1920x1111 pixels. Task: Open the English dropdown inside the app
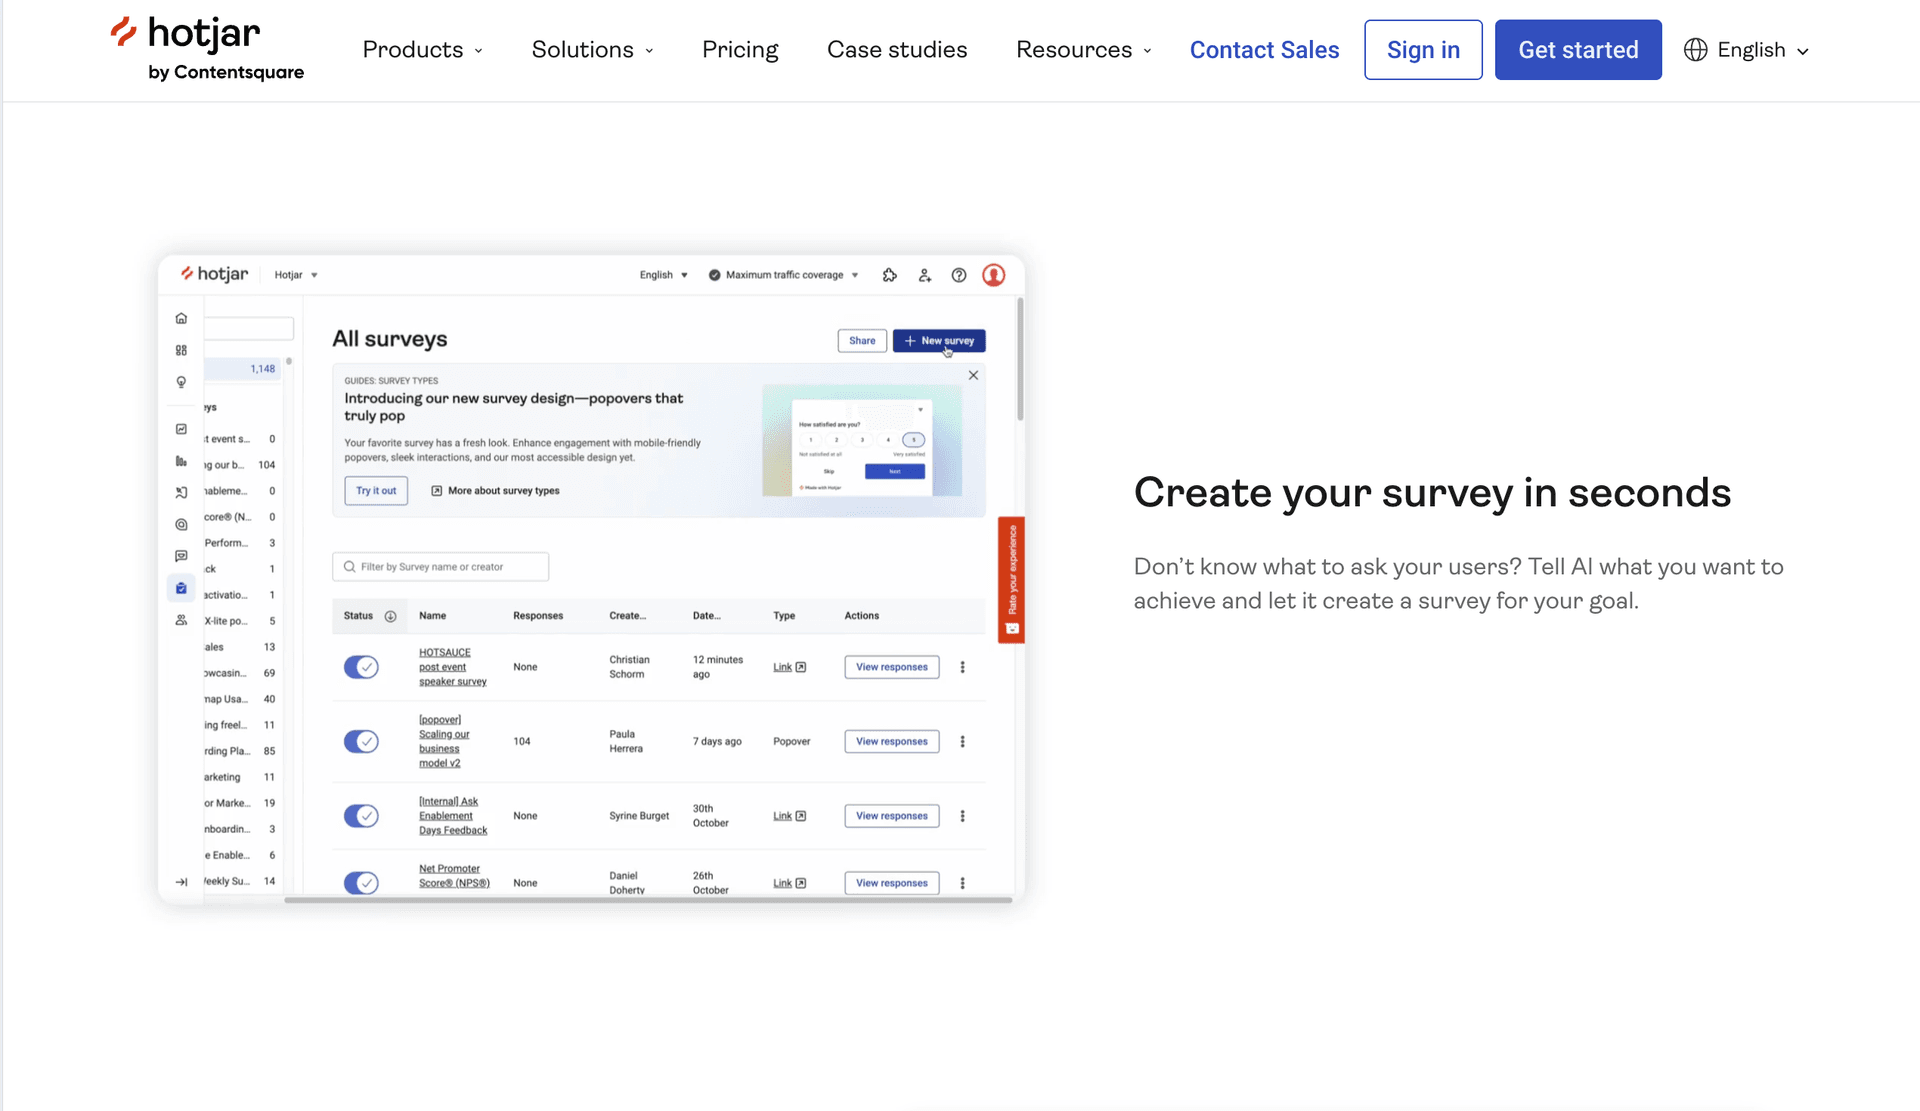(x=664, y=275)
